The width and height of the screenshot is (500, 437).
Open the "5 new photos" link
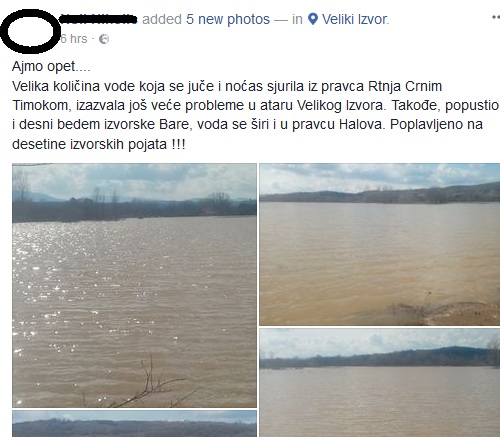(228, 19)
